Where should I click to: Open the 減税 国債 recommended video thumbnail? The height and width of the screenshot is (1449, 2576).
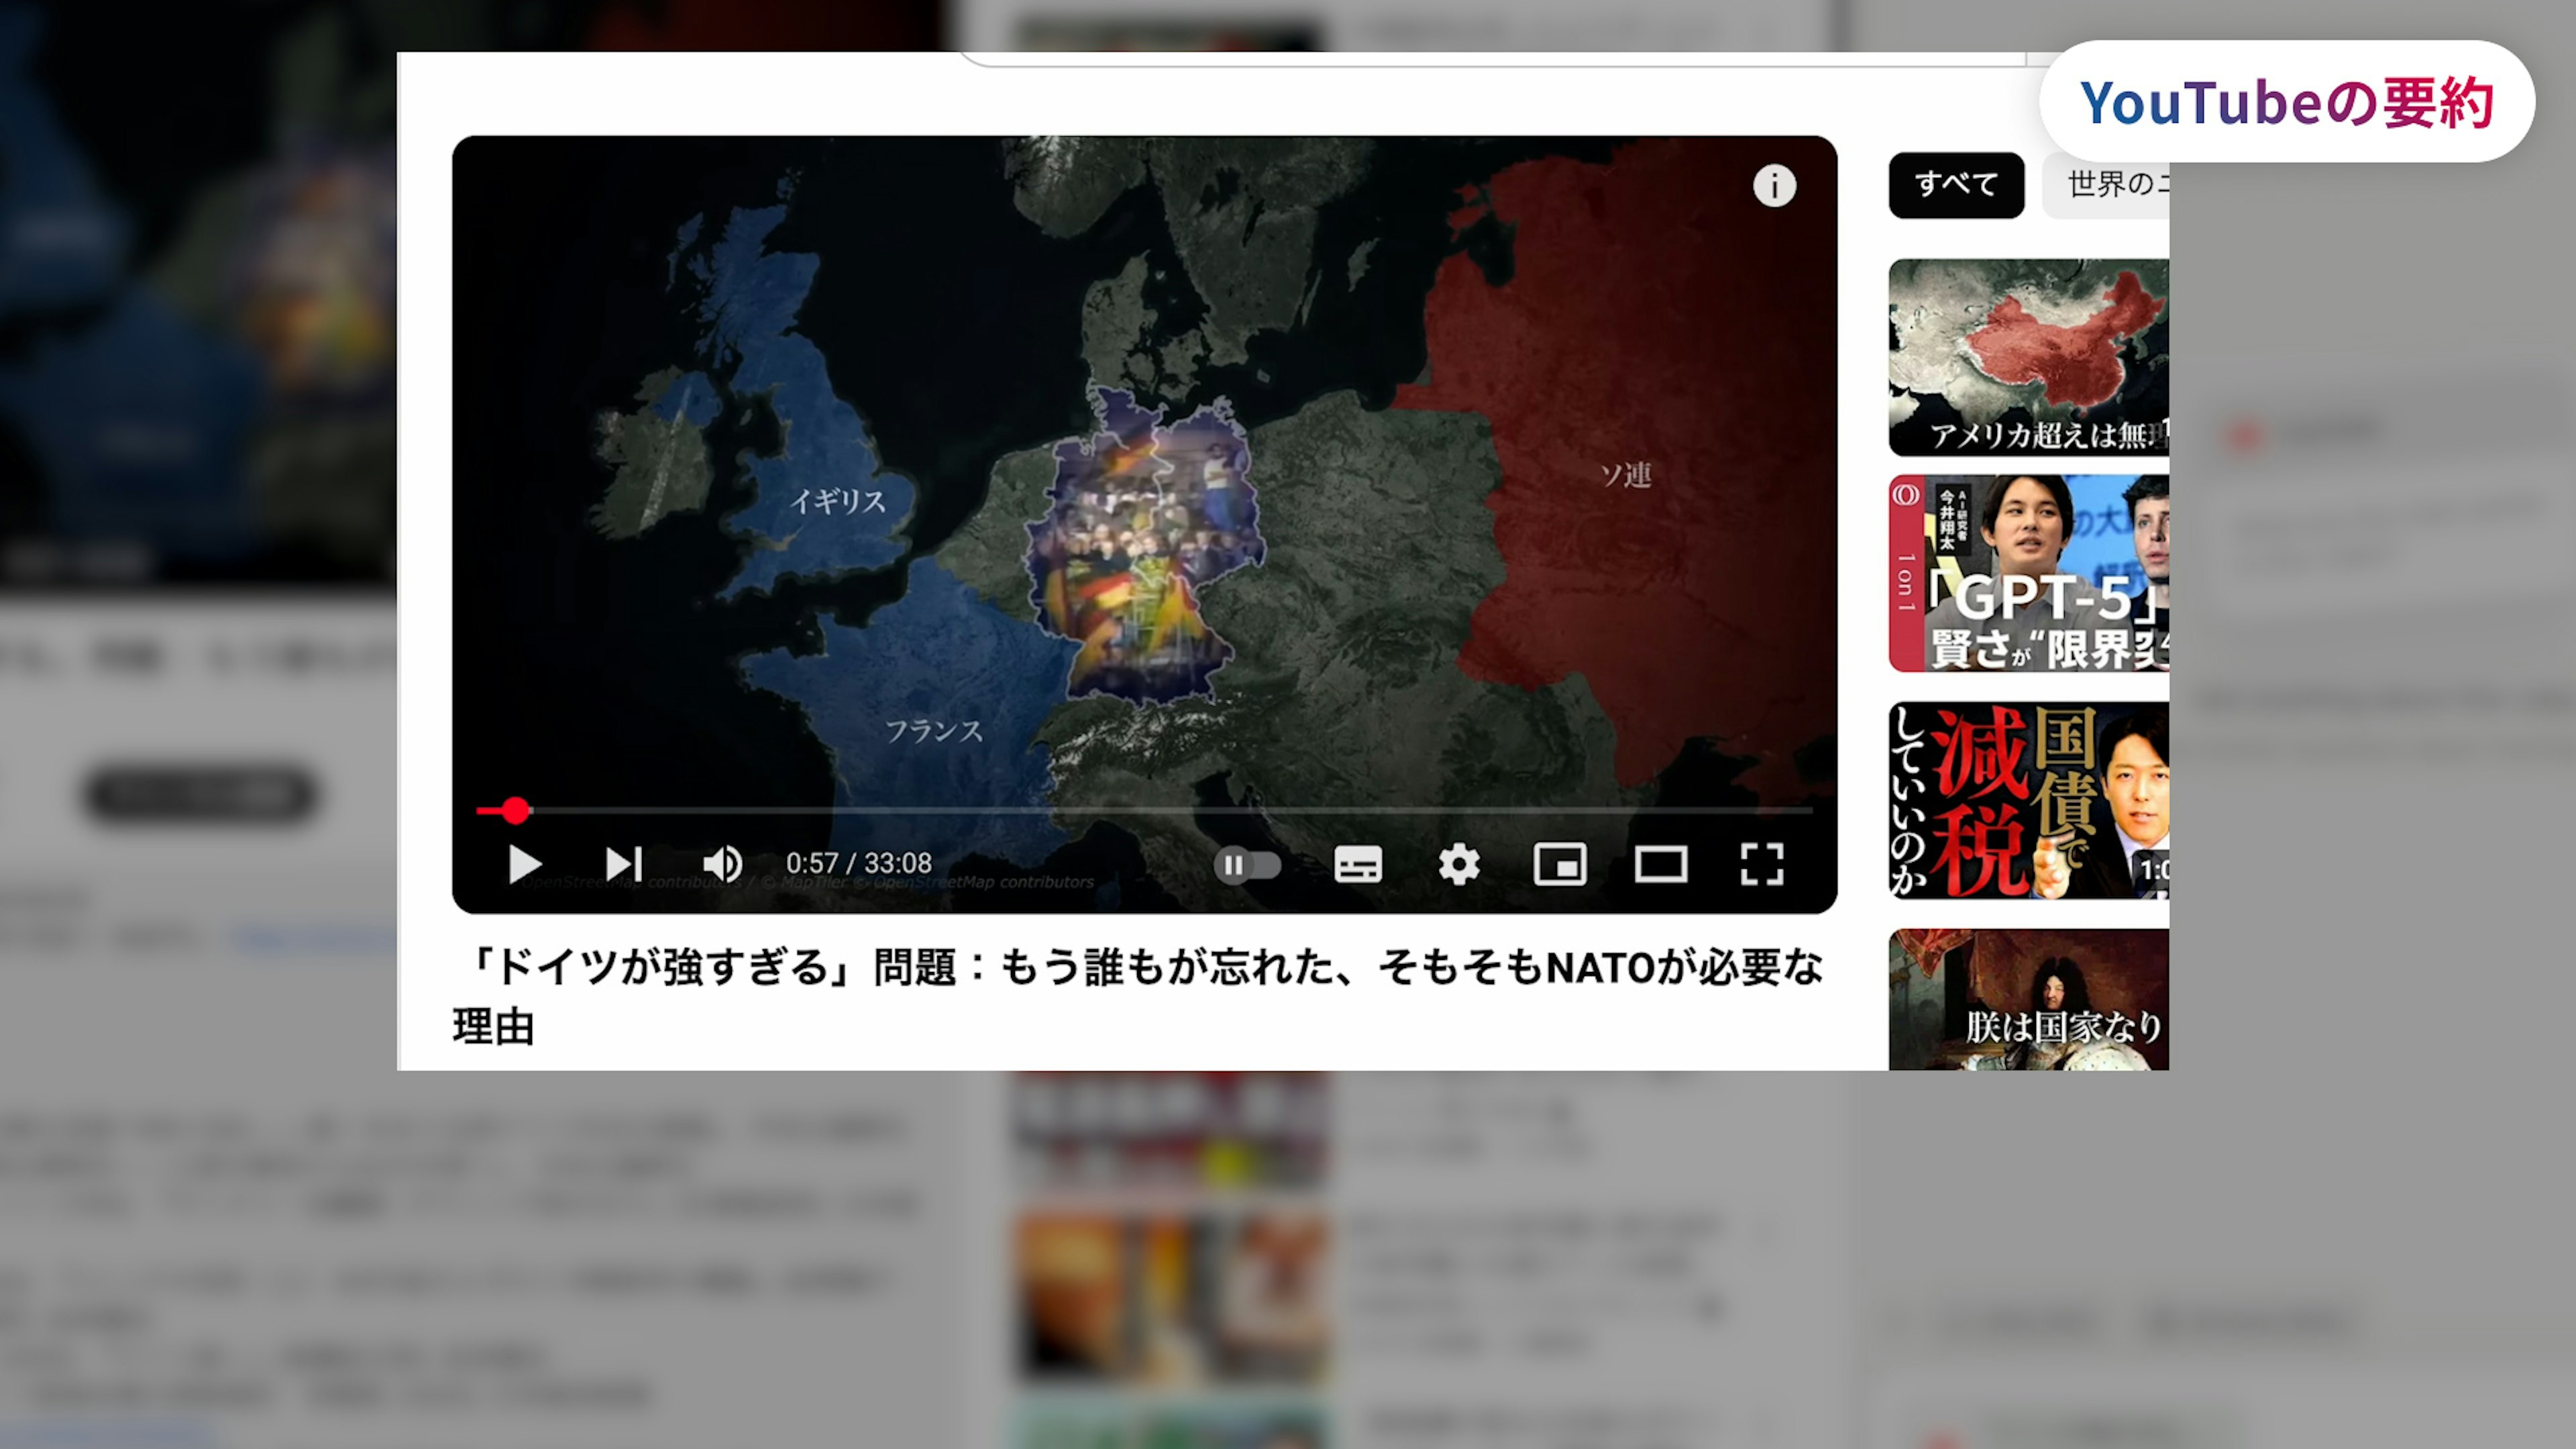(x=2028, y=800)
